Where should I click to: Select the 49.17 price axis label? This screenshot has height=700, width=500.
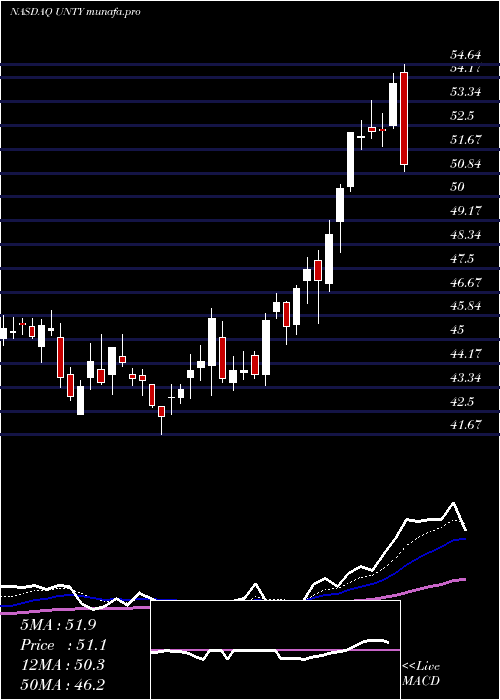point(466,211)
